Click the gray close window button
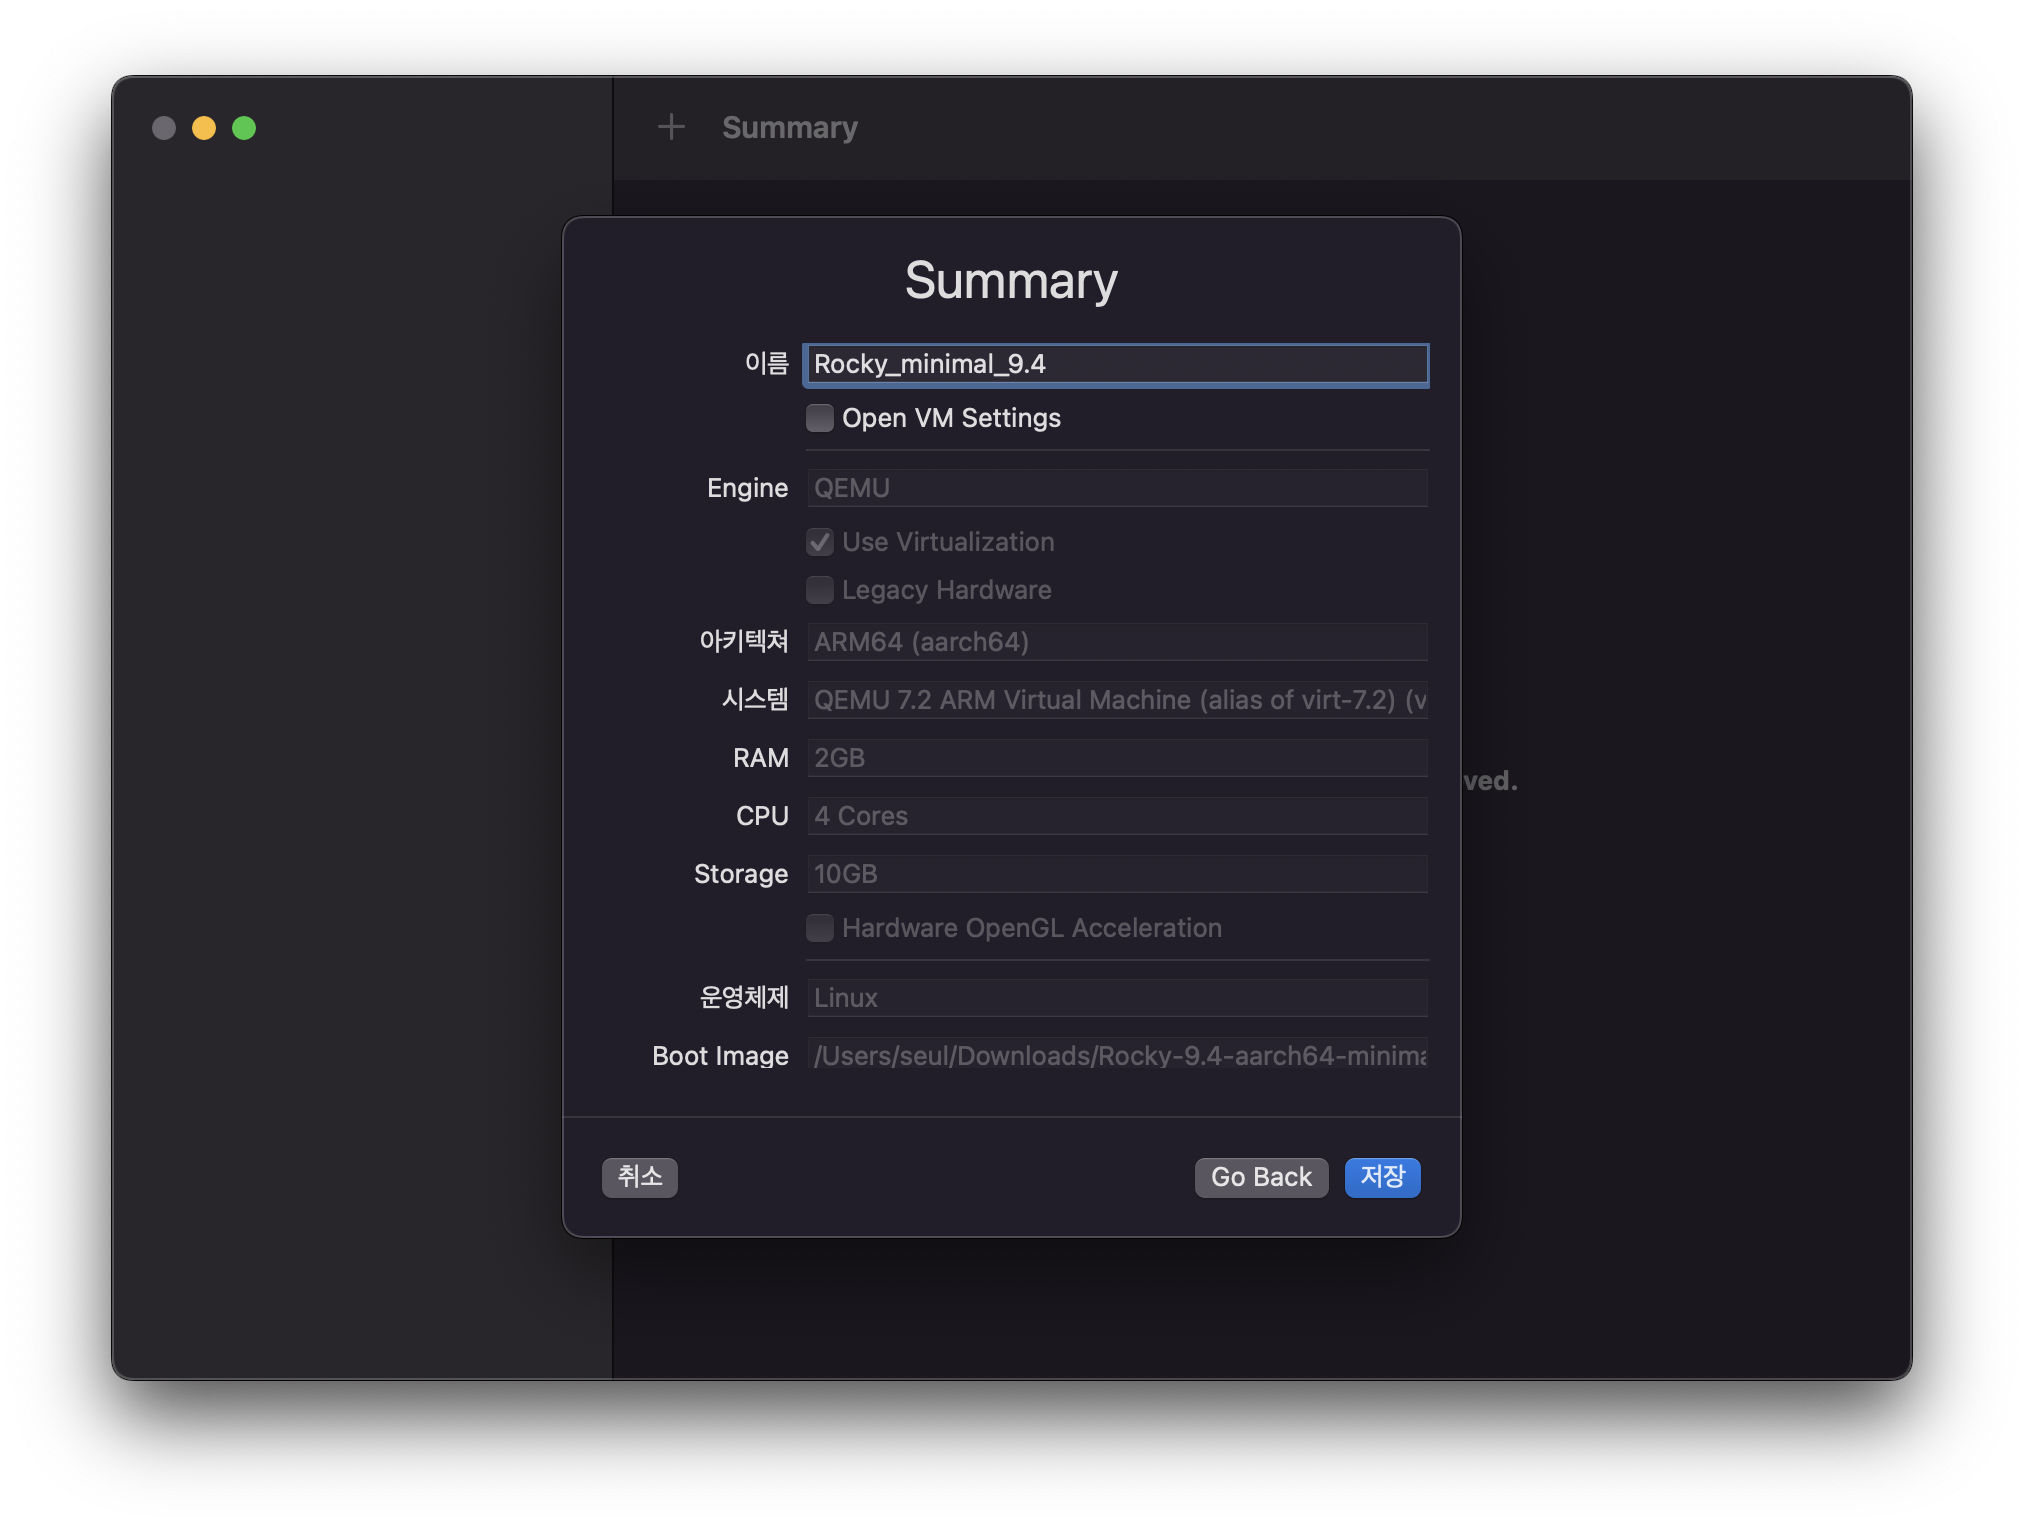 (164, 128)
